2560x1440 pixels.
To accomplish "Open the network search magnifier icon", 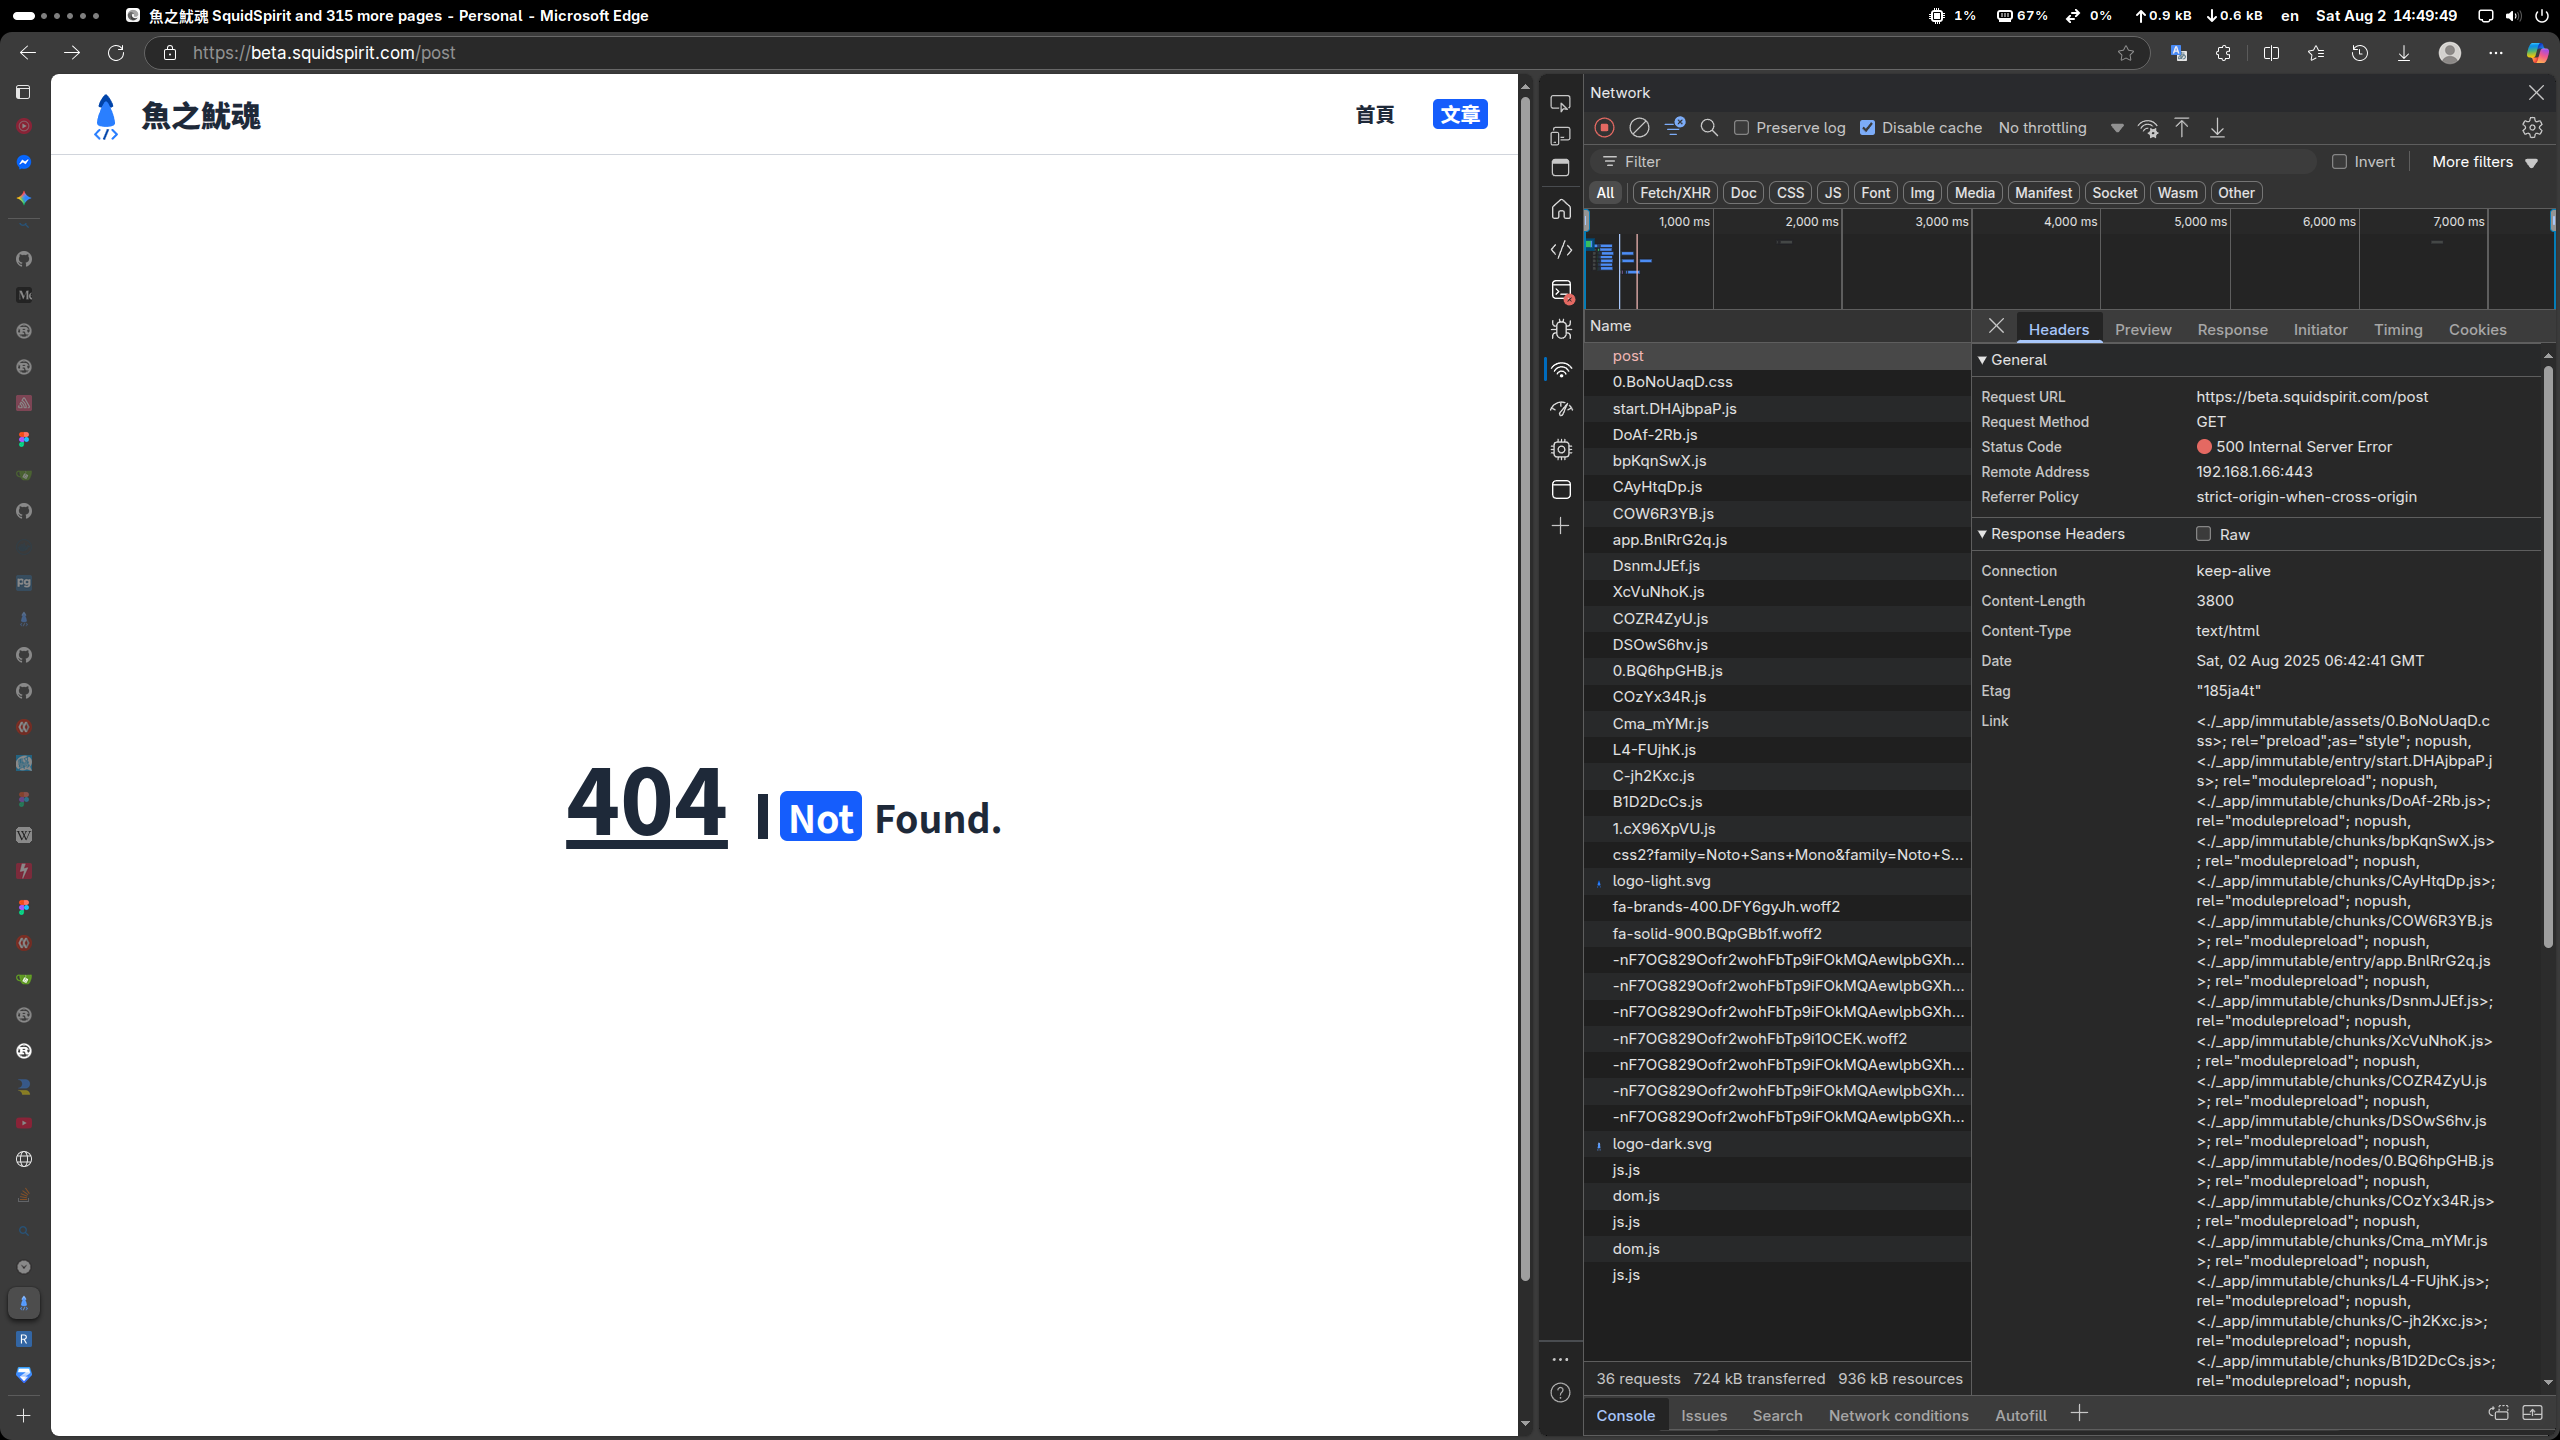I will (1709, 128).
